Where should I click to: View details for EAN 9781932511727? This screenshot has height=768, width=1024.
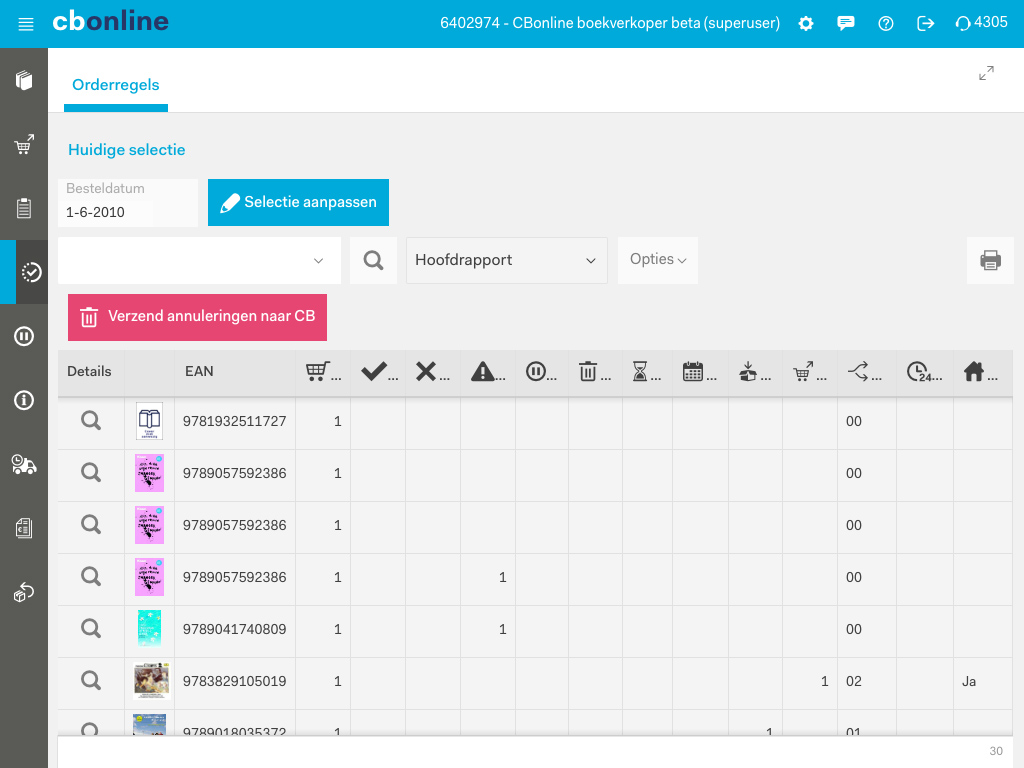pyautogui.click(x=91, y=421)
